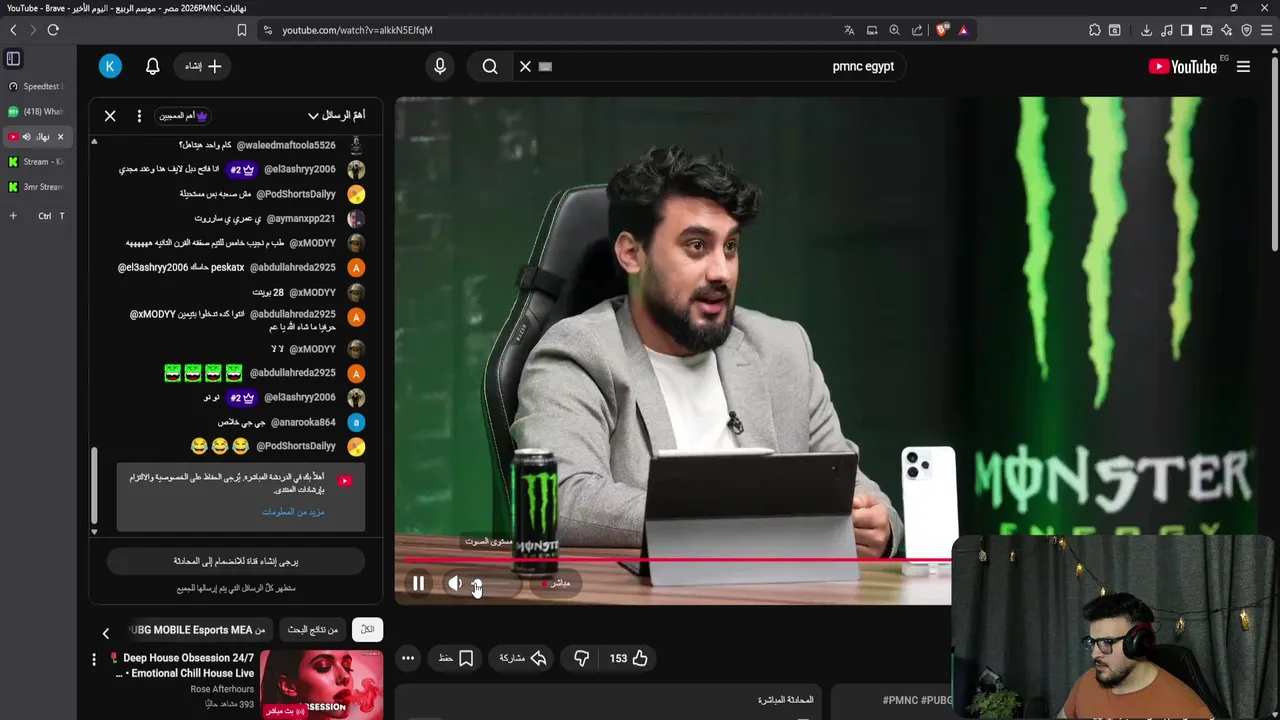Image resolution: width=1280 pixels, height=720 pixels.
Task: Pause the live video
Action: coord(419,583)
